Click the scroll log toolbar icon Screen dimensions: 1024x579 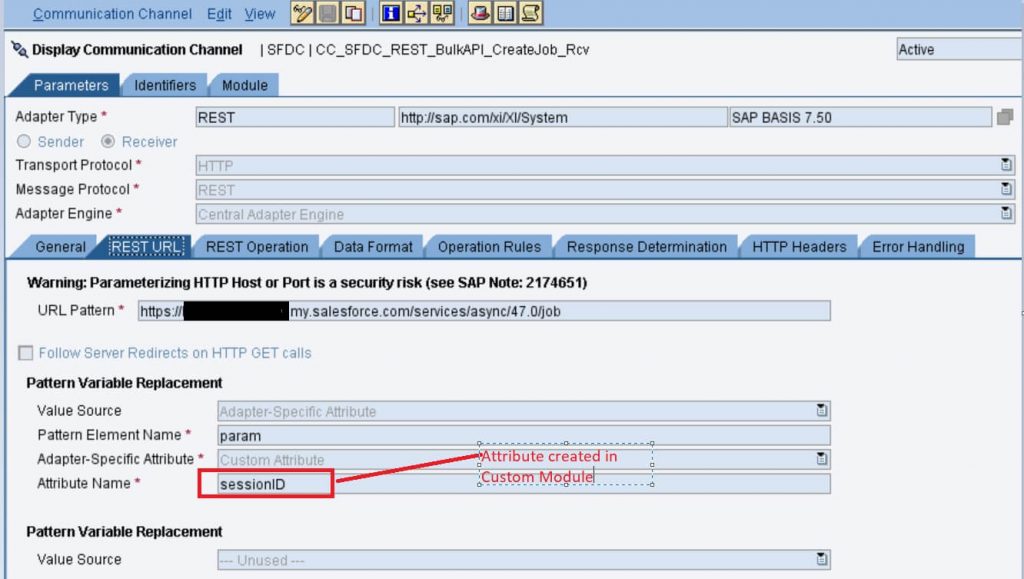click(x=531, y=13)
